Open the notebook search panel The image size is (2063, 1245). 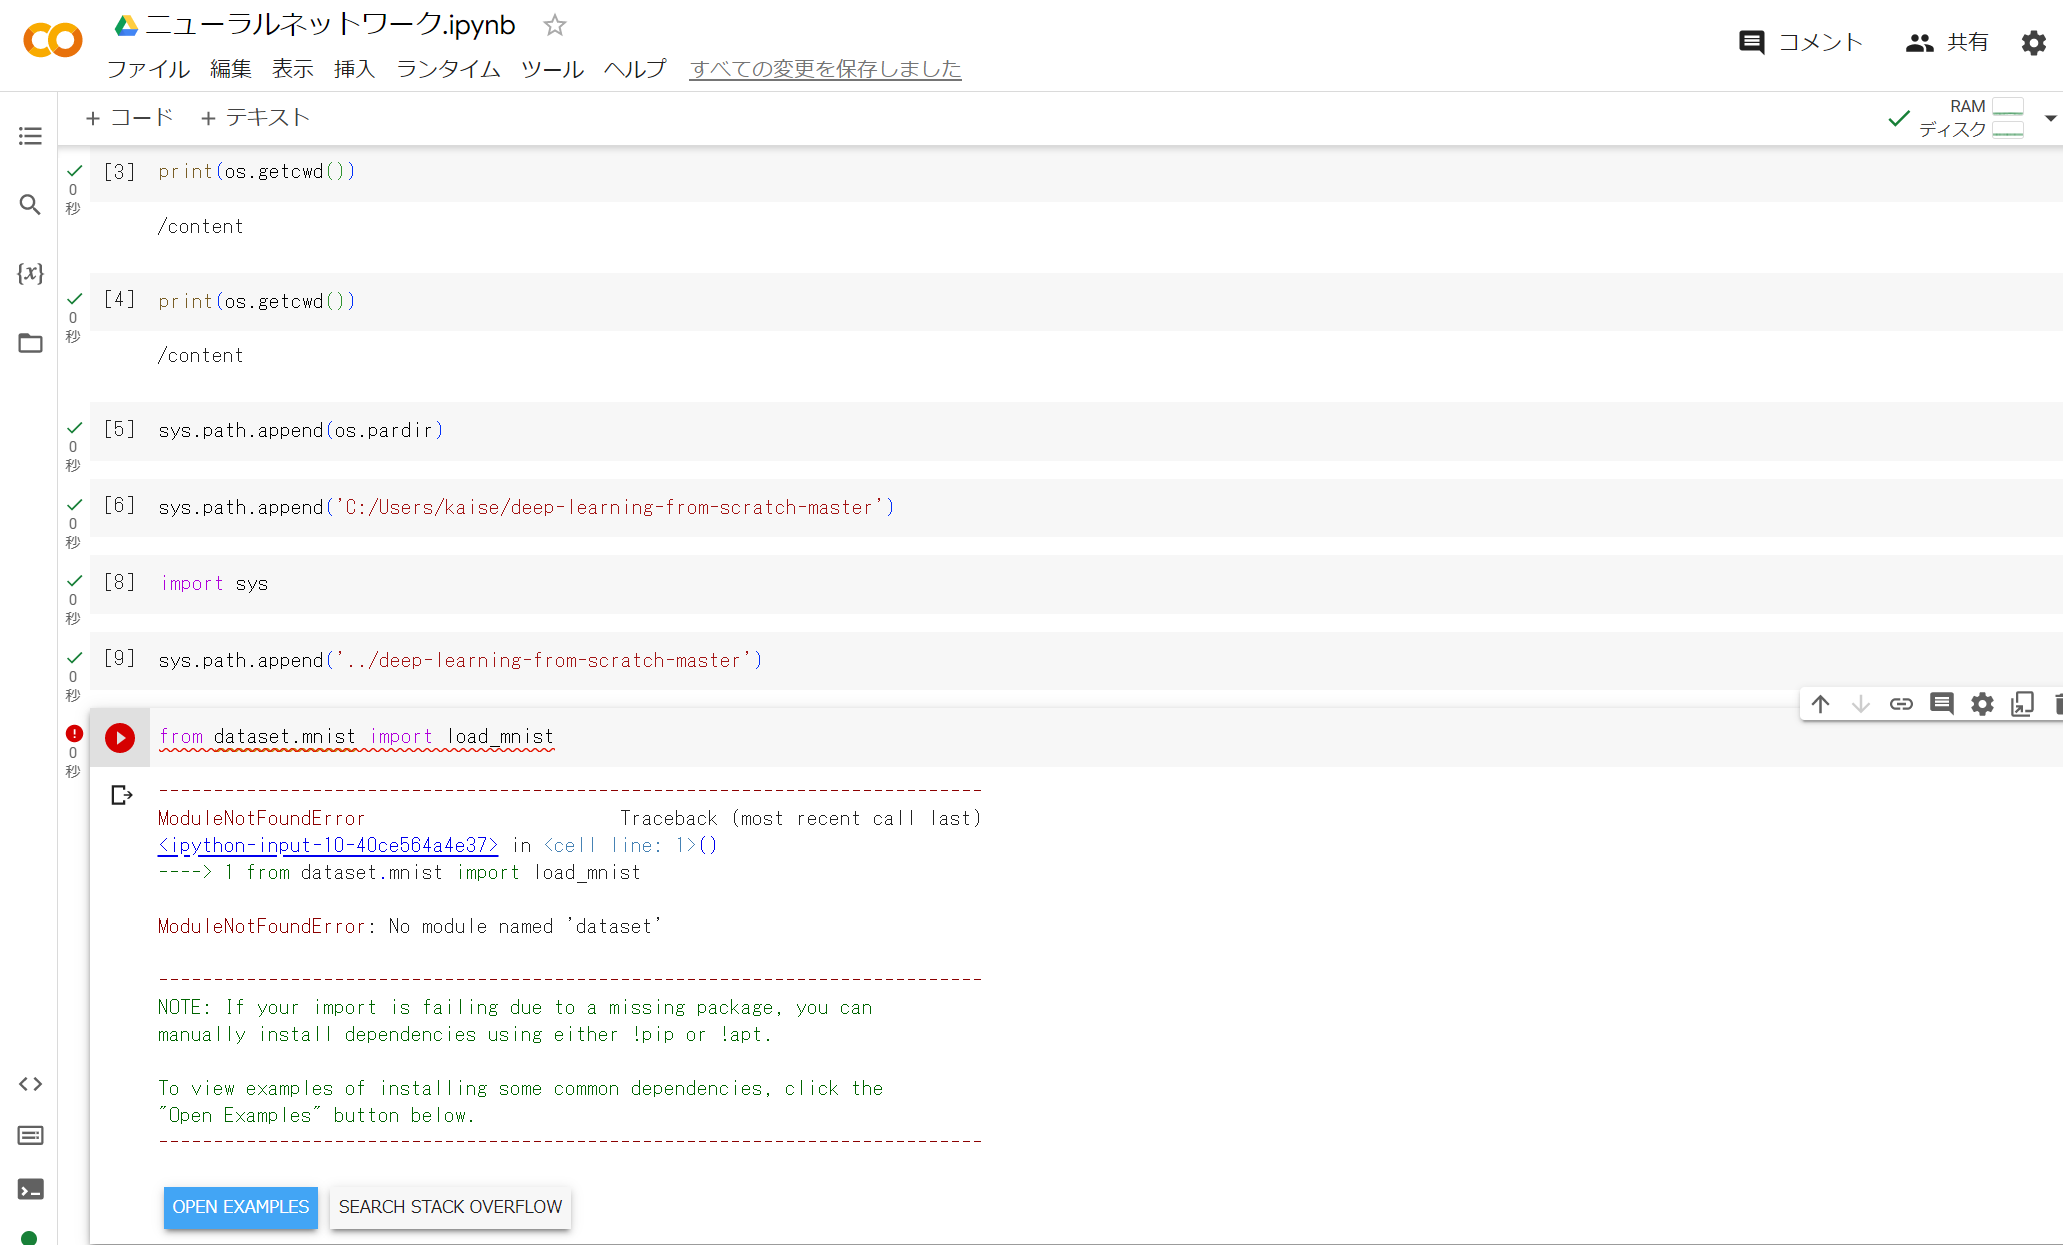(x=30, y=204)
